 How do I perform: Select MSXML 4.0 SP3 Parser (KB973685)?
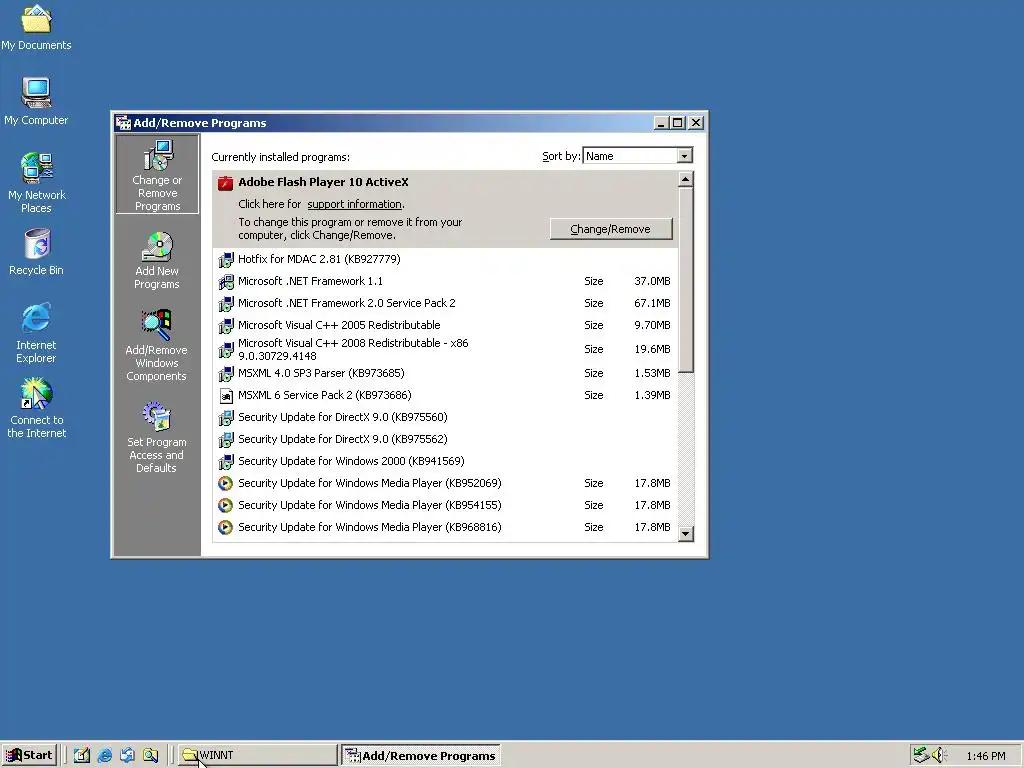[445, 374]
